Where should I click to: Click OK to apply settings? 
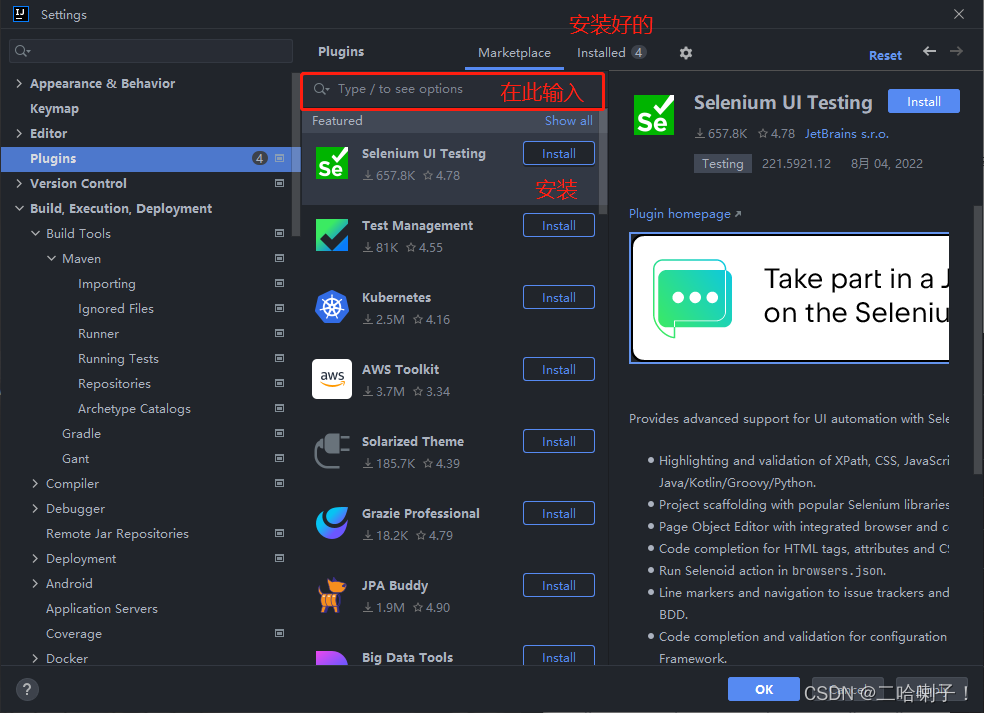764,689
